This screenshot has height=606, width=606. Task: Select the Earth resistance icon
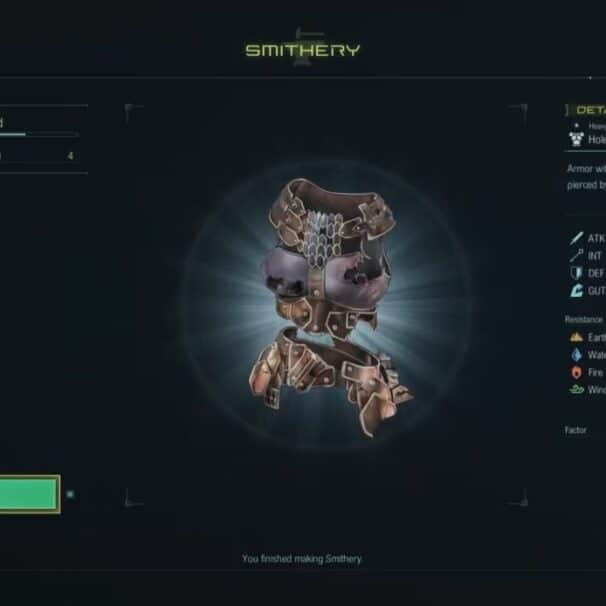[x=576, y=337]
